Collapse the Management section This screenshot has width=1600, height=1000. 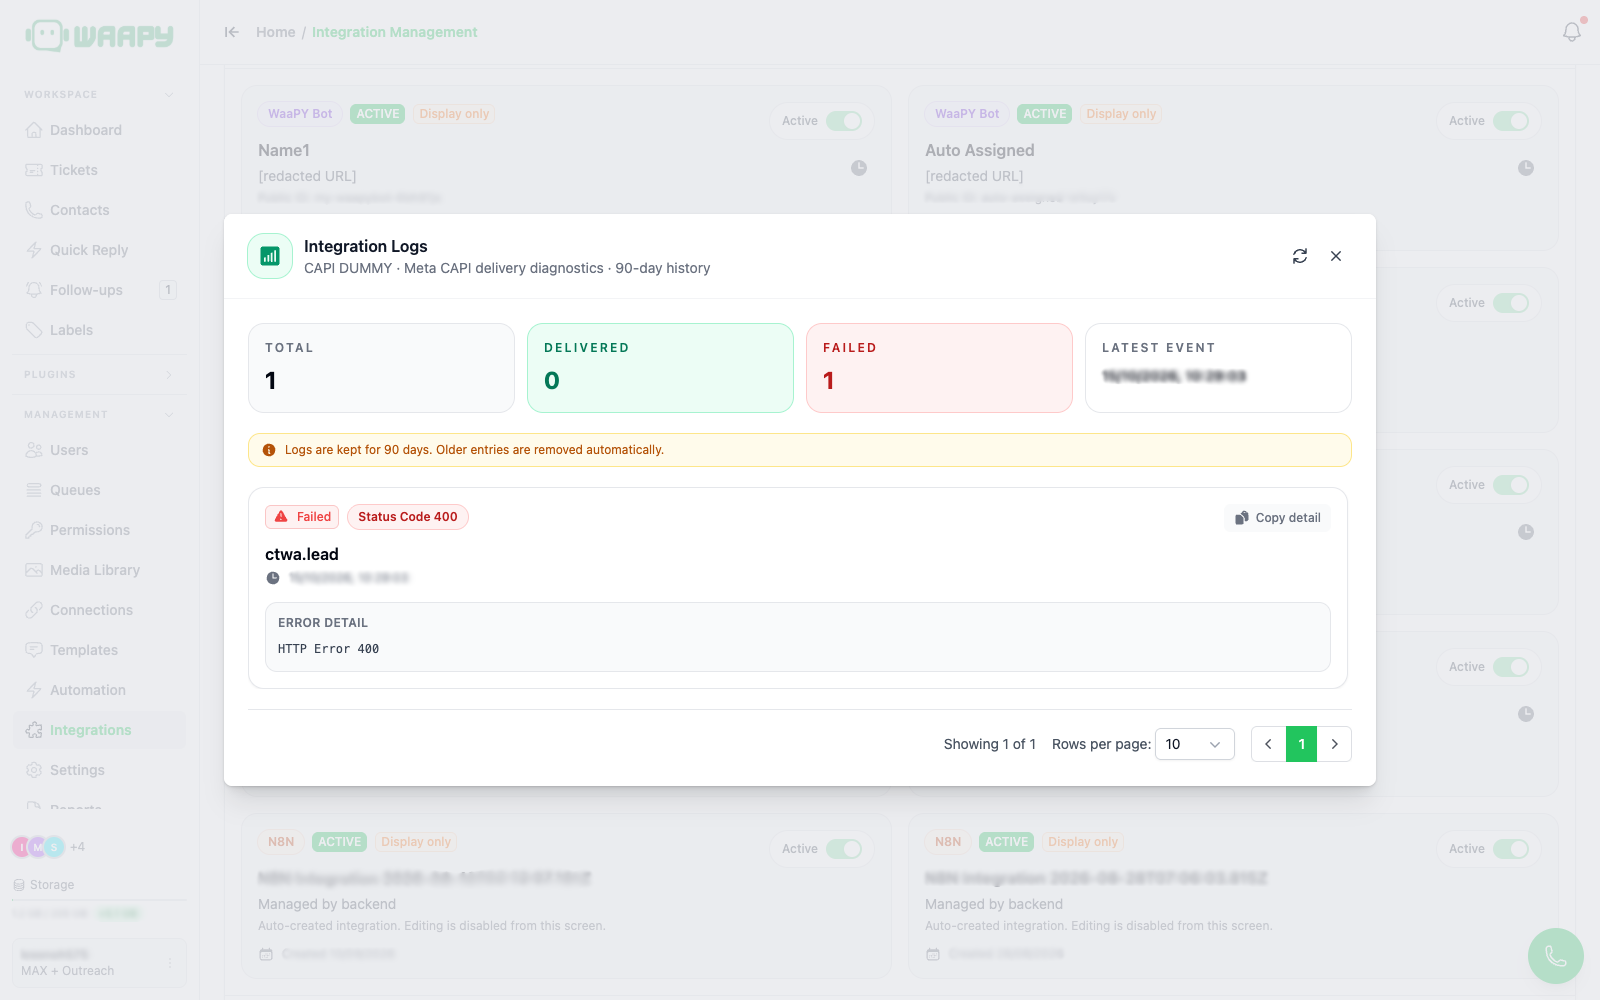pos(169,415)
